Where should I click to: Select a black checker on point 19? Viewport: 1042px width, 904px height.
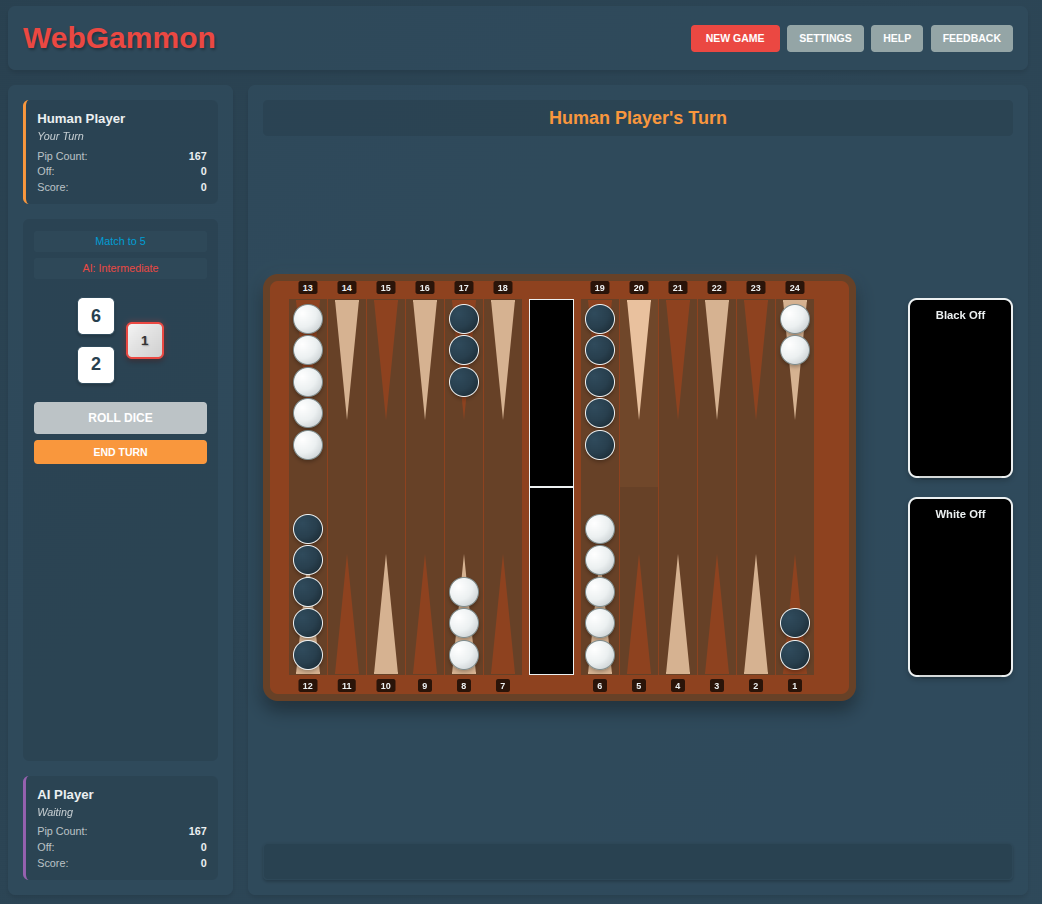600,318
